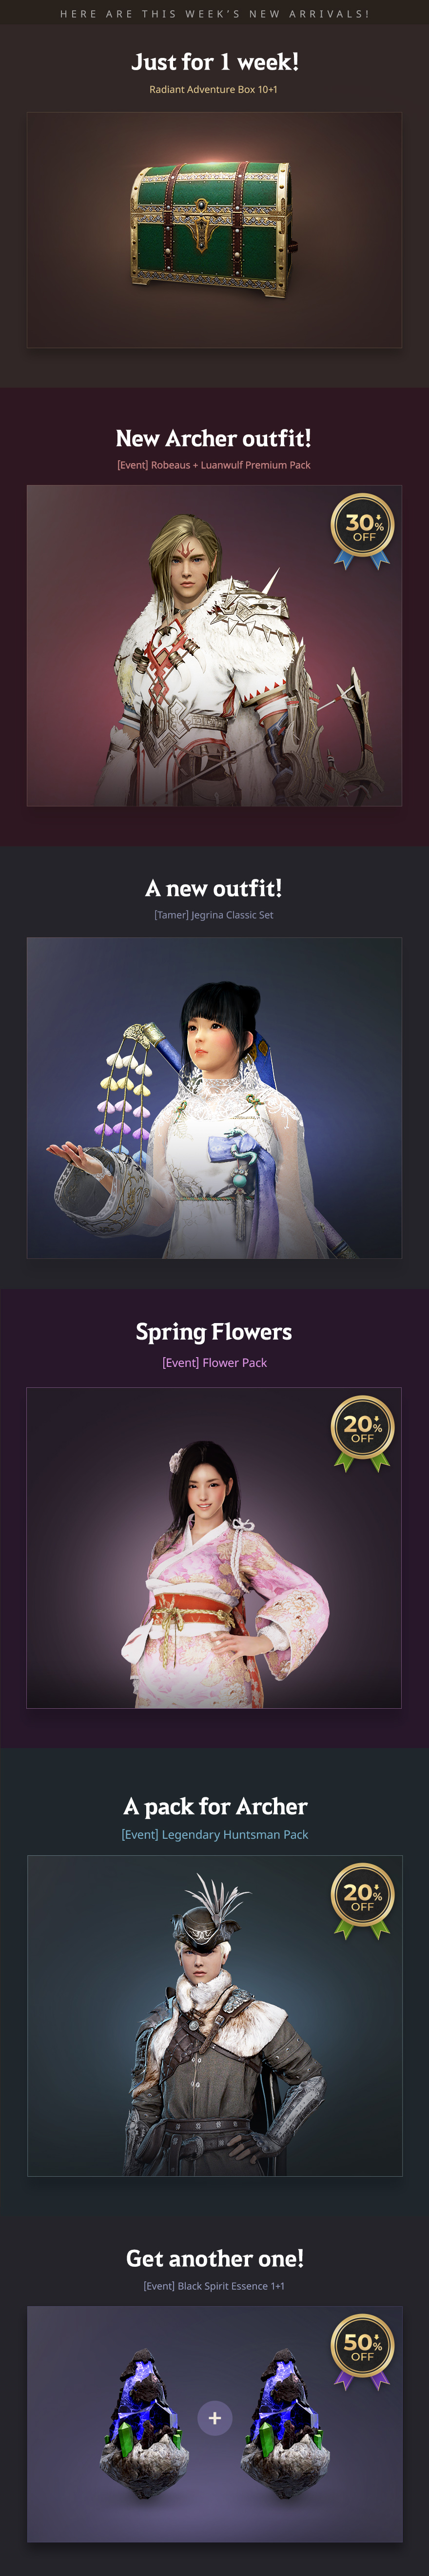The height and width of the screenshot is (2576, 429).
Task: Click the 'Just for 1 week!' heading
Action: coord(214,62)
